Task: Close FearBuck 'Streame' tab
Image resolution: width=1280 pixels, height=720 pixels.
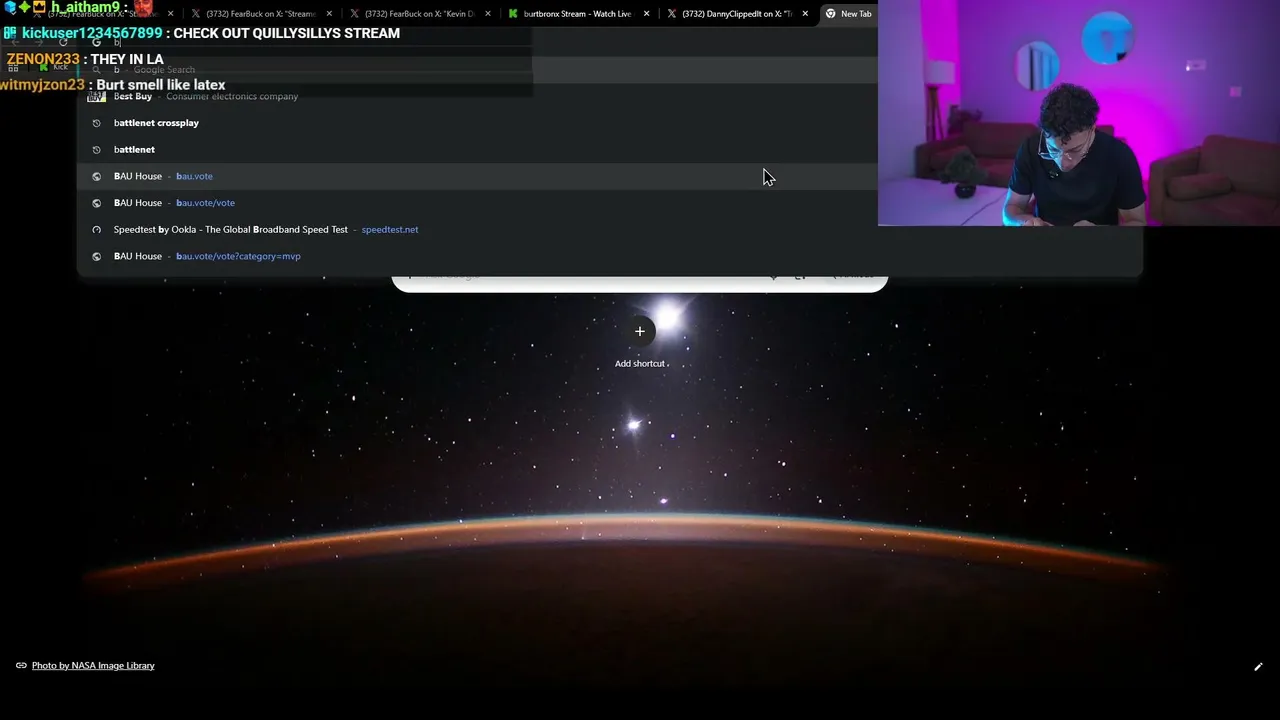Action: (x=330, y=14)
